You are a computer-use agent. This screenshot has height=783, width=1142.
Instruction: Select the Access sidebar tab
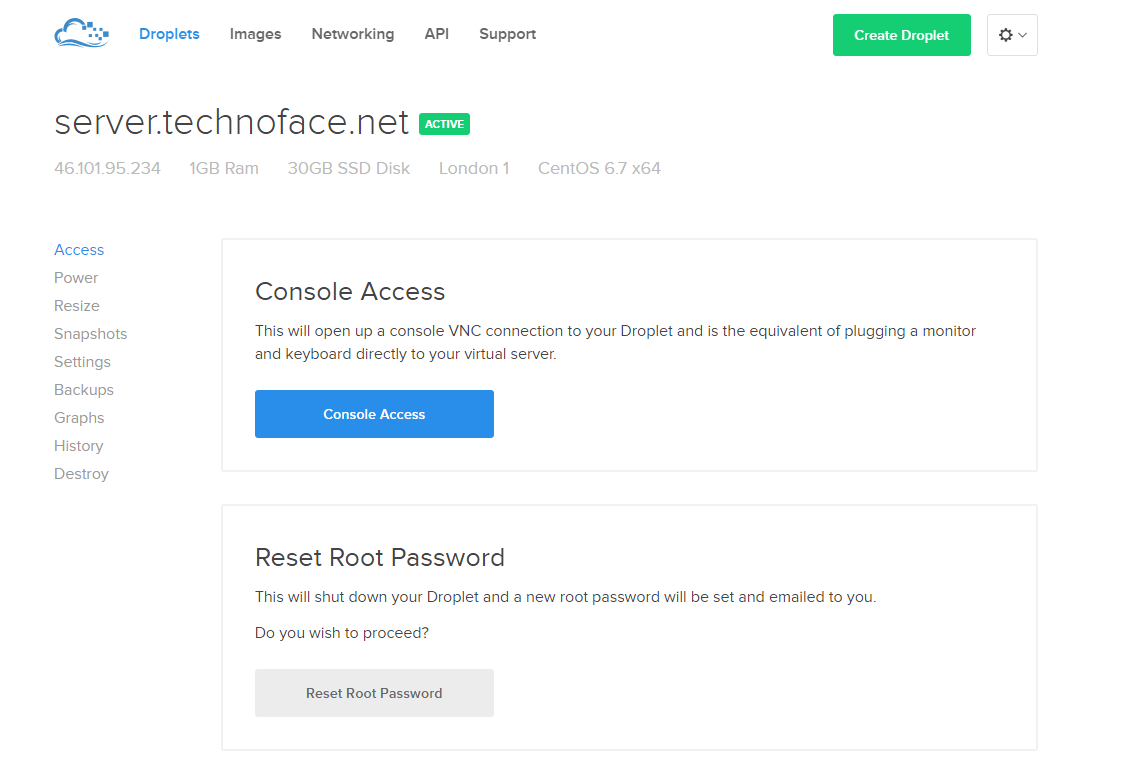coord(79,250)
